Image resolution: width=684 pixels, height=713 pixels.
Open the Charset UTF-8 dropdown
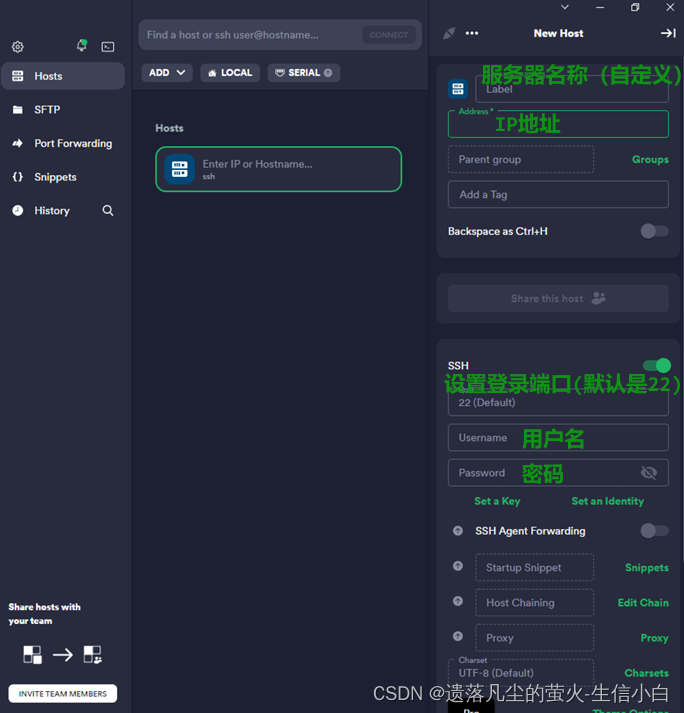pyautogui.click(x=520, y=672)
